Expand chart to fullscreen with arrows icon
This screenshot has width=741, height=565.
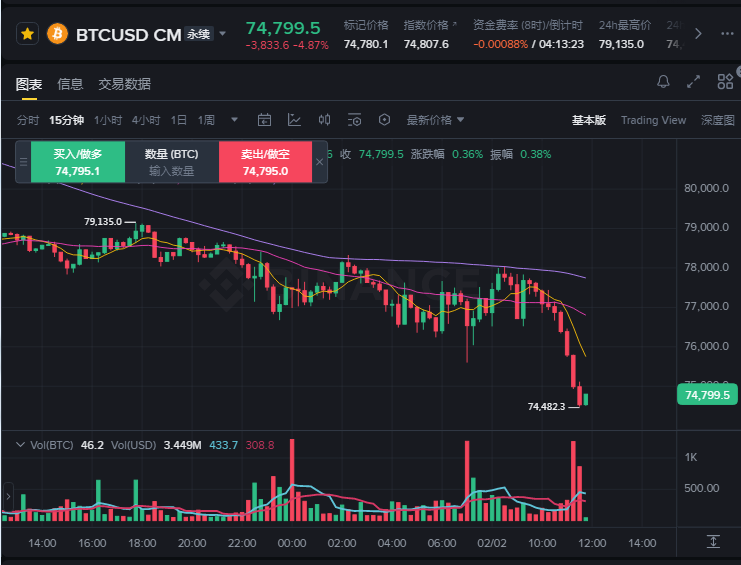[x=693, y=82]
